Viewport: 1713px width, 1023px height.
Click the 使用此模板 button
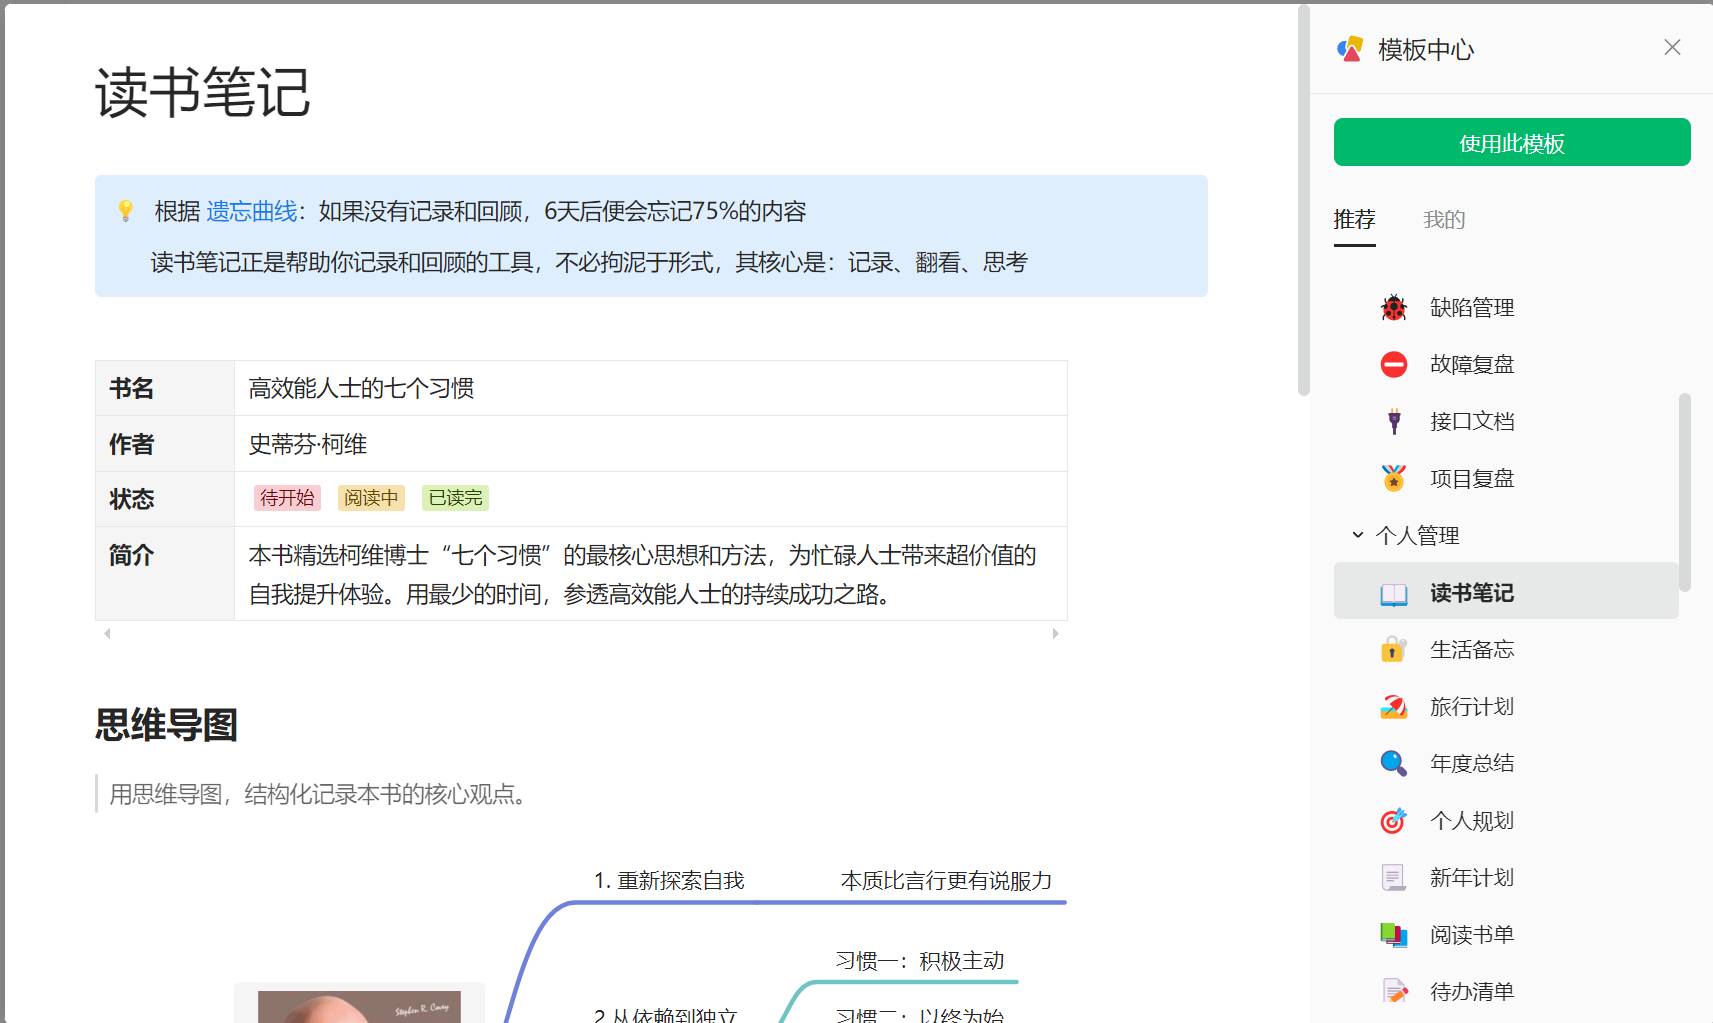(1512, 142)
